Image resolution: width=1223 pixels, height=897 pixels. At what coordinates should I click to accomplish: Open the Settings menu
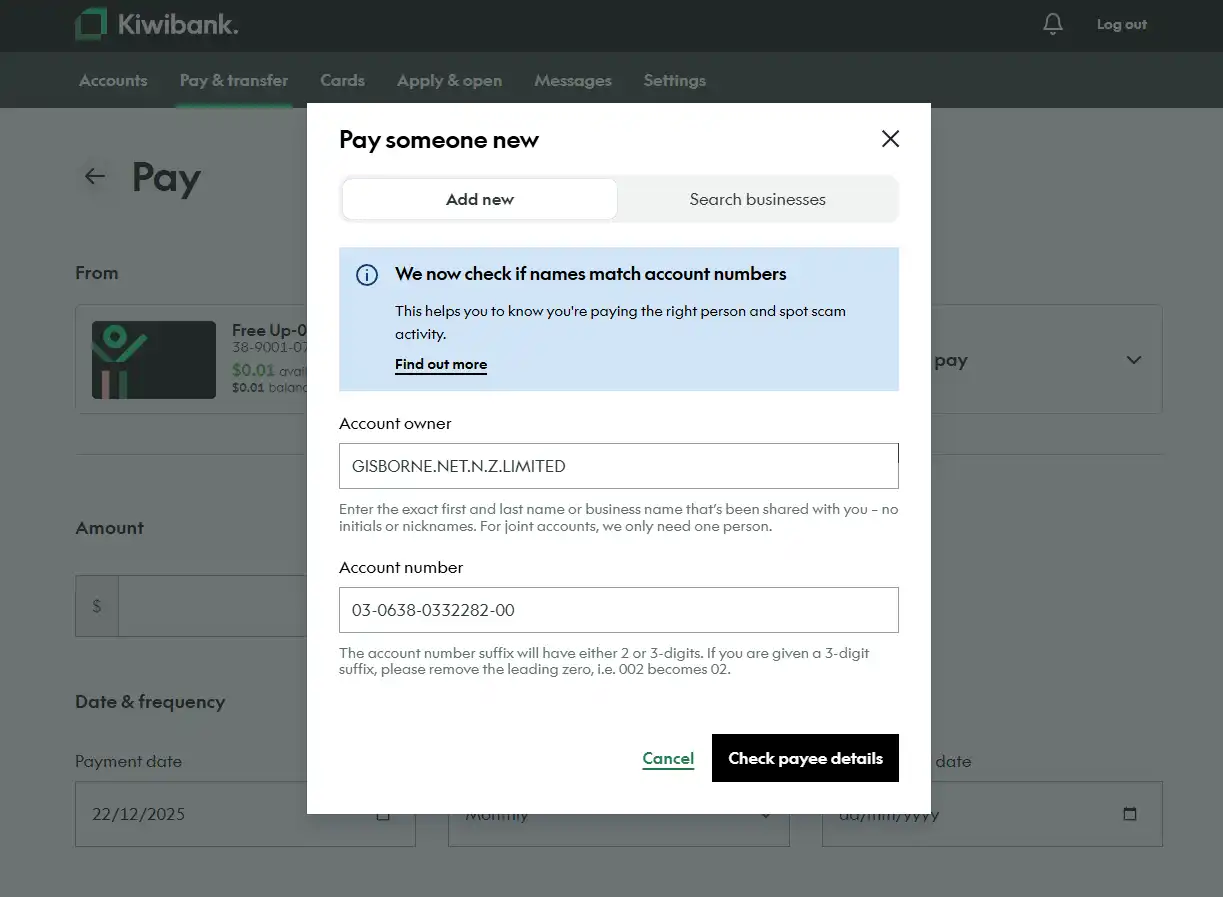click(674, 80)
